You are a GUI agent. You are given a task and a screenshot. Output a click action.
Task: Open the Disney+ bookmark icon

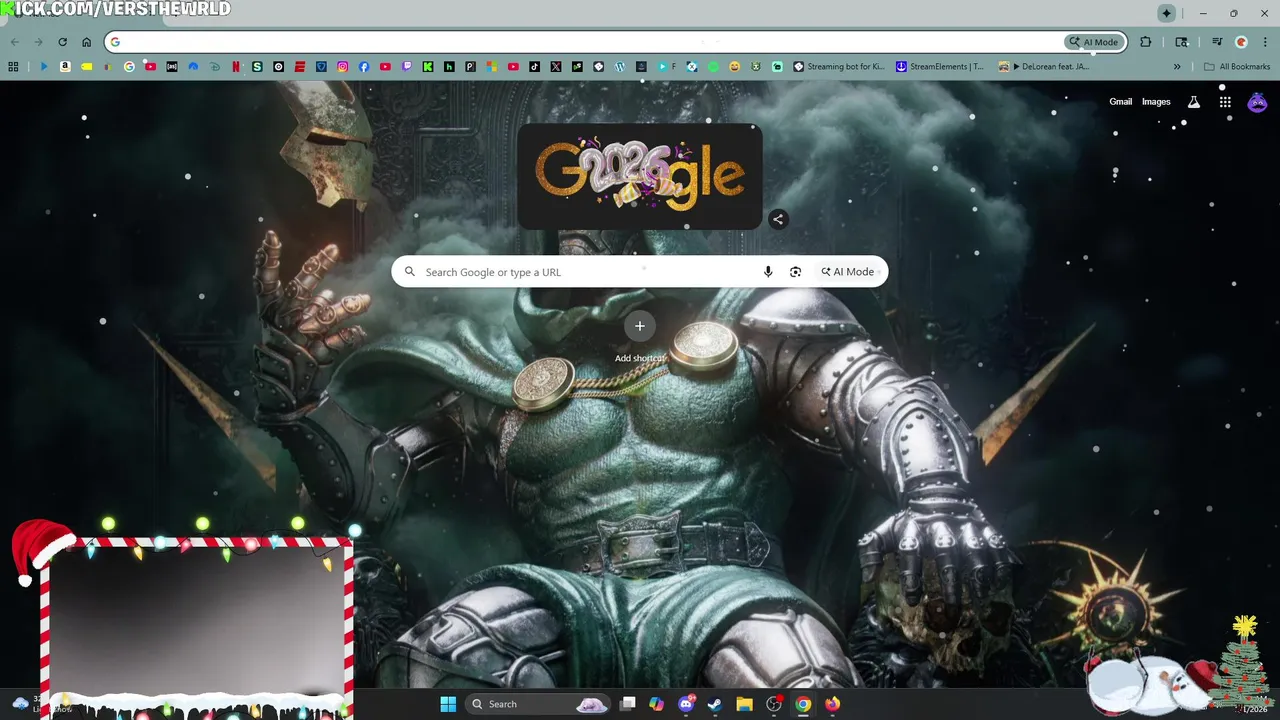tap(214, 67)
